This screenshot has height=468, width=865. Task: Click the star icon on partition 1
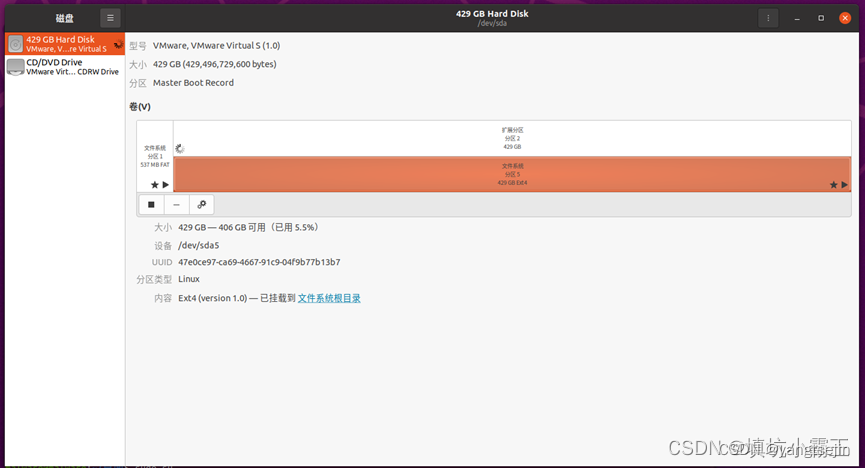click(x=154, y=185)
